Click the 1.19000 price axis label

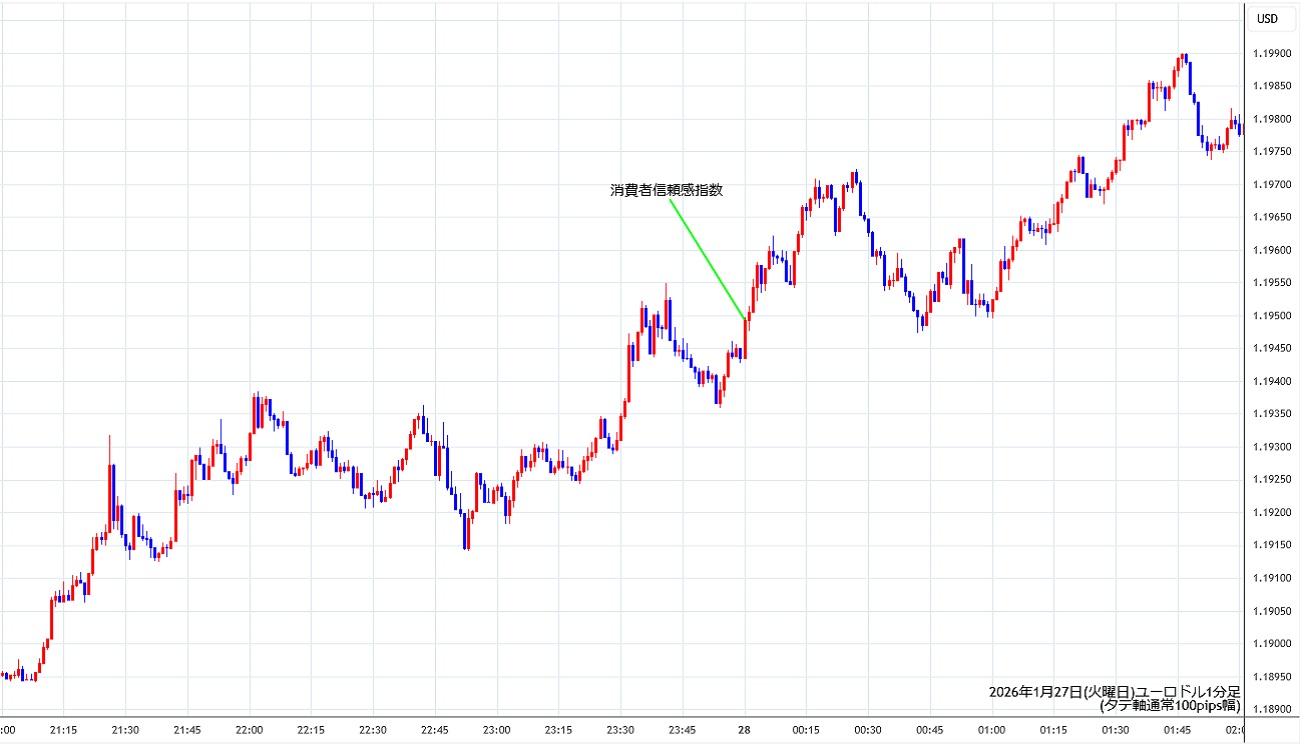[1271, 644]
